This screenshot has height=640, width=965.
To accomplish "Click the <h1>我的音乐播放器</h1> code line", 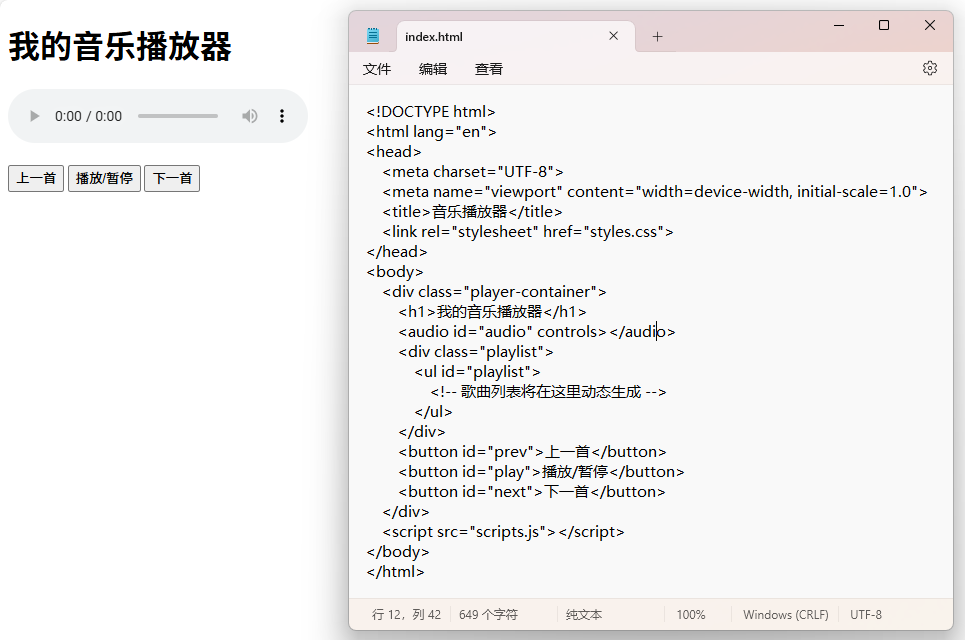I will pyautogui.click(x=492, y=312).
